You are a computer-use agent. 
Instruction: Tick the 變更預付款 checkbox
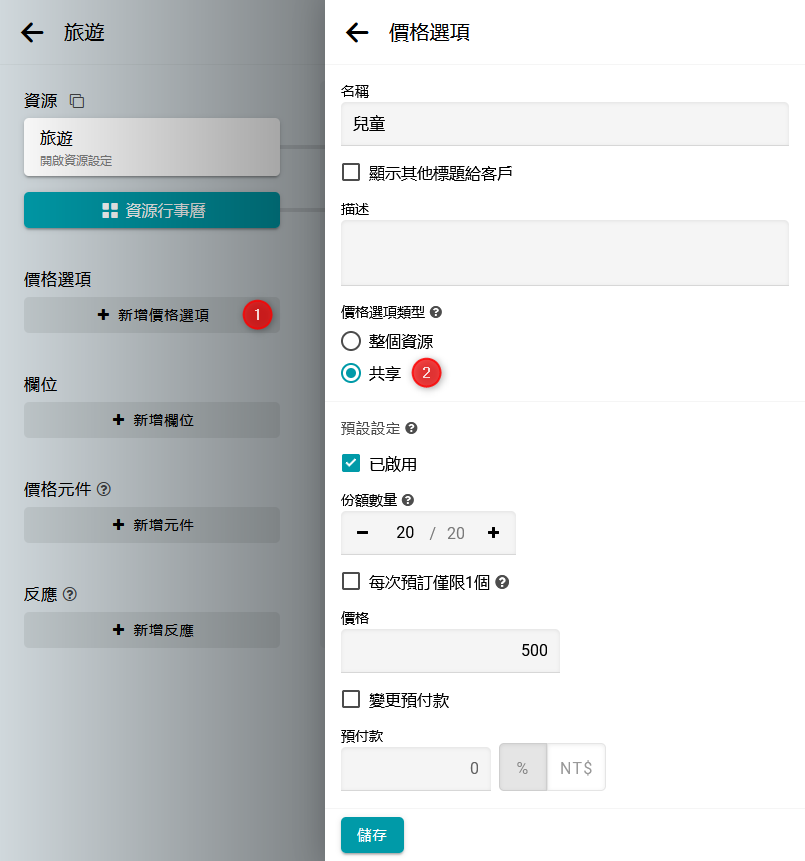coord(351,699)
